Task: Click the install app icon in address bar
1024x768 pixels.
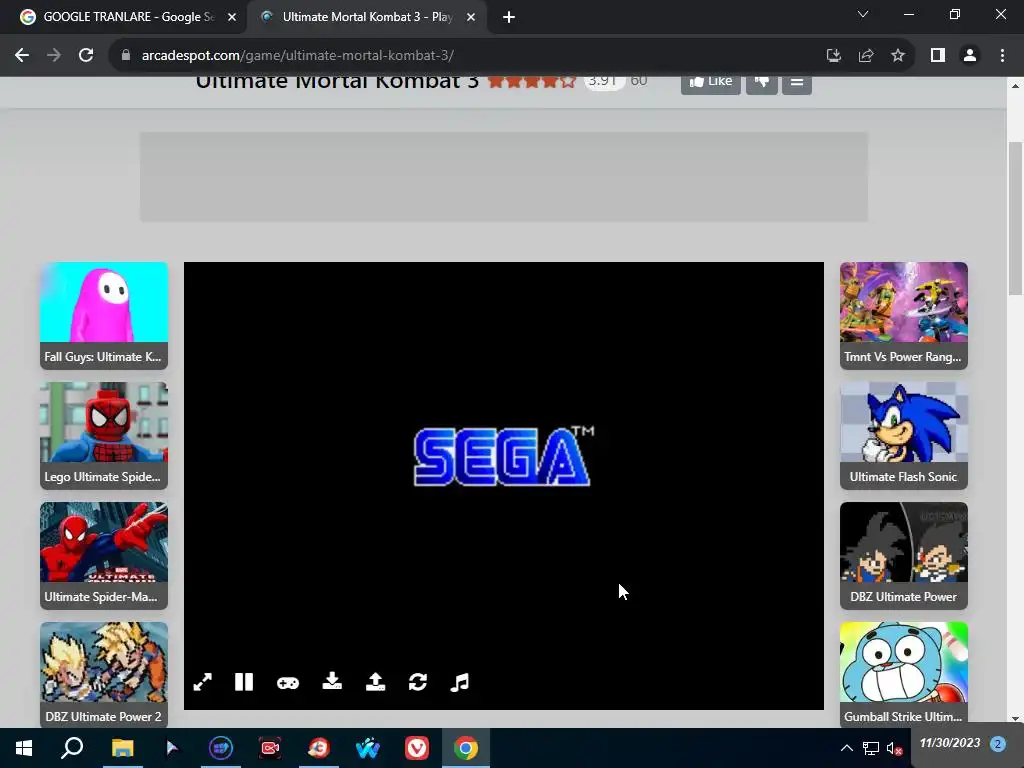Action: [x=833, y=56]
